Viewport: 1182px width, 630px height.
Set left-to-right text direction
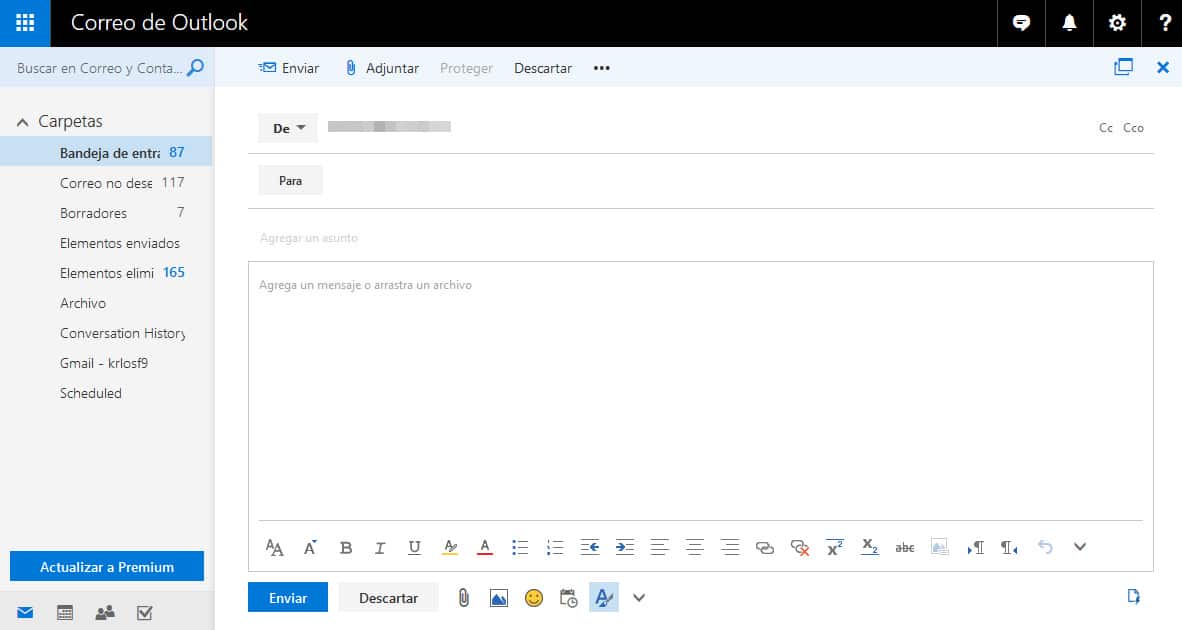click(975, 548)
